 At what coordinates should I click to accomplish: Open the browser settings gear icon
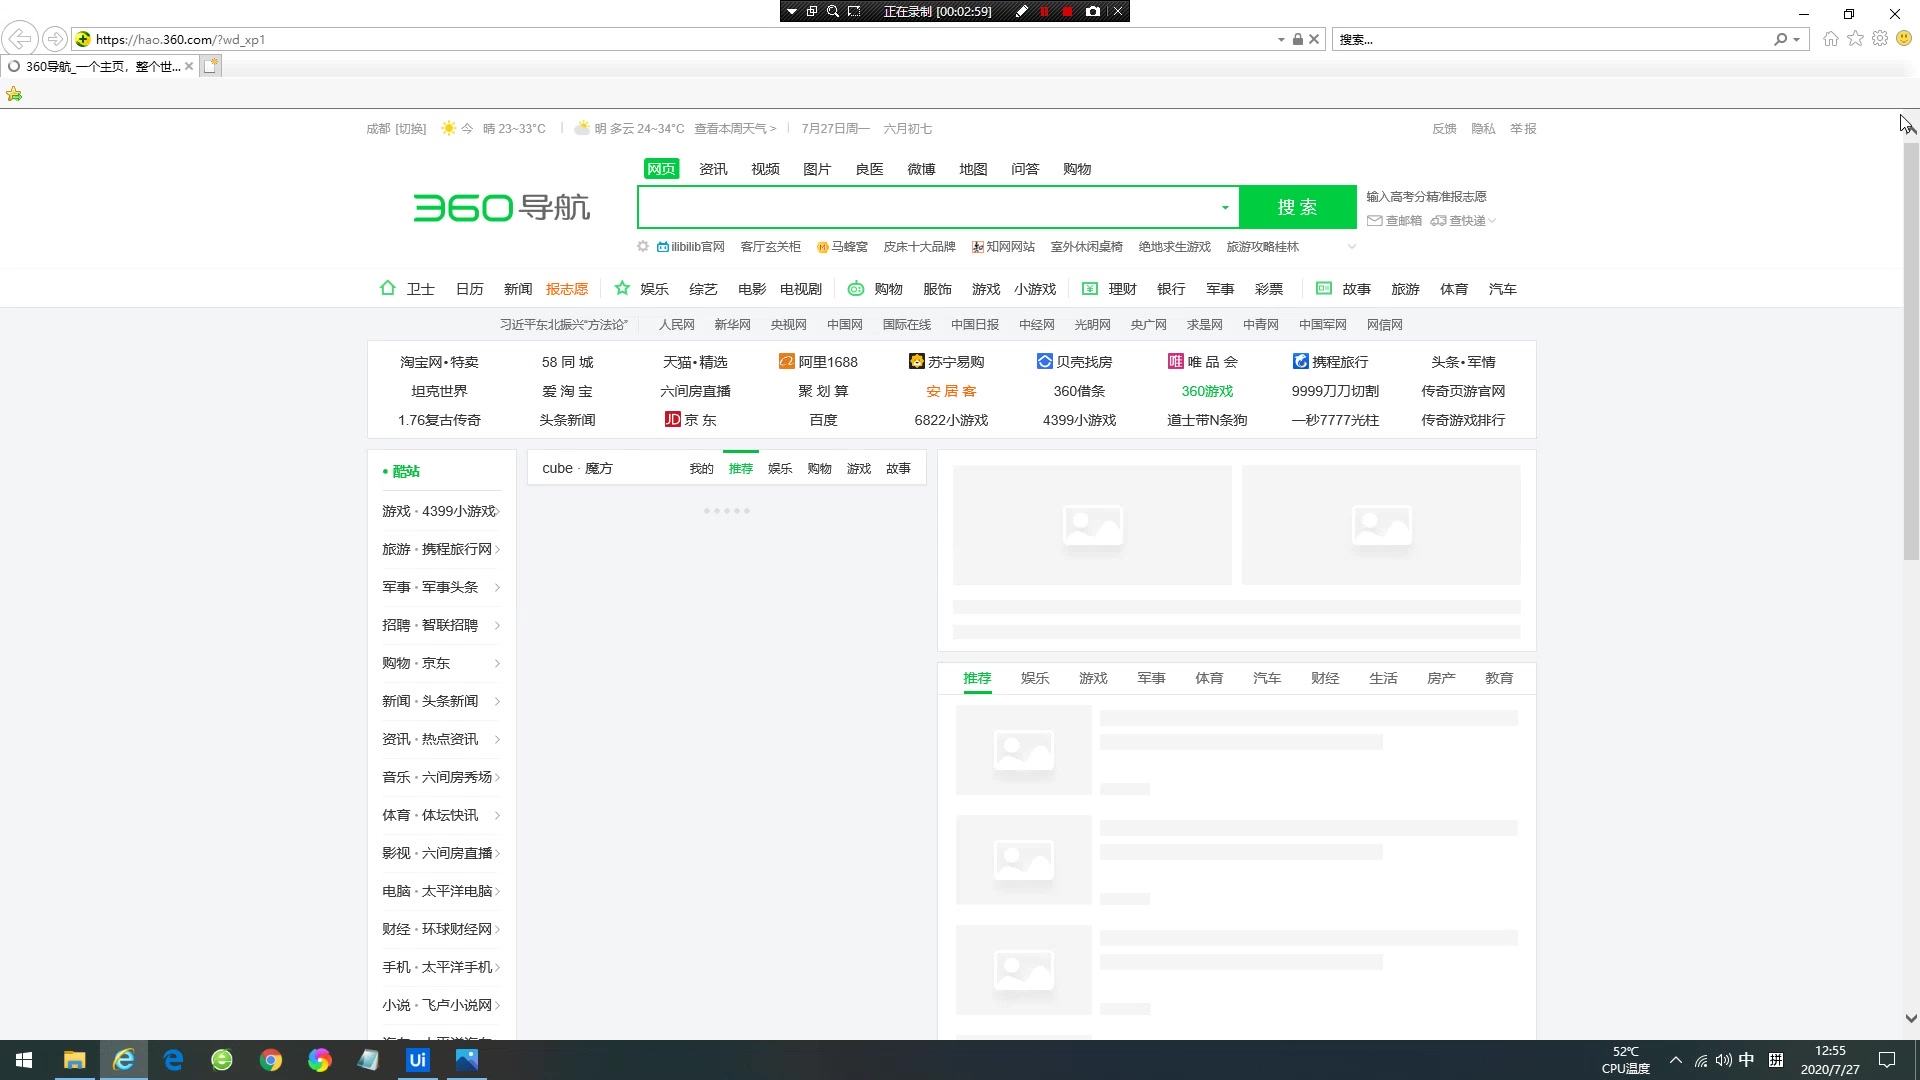click(1880, 39)
